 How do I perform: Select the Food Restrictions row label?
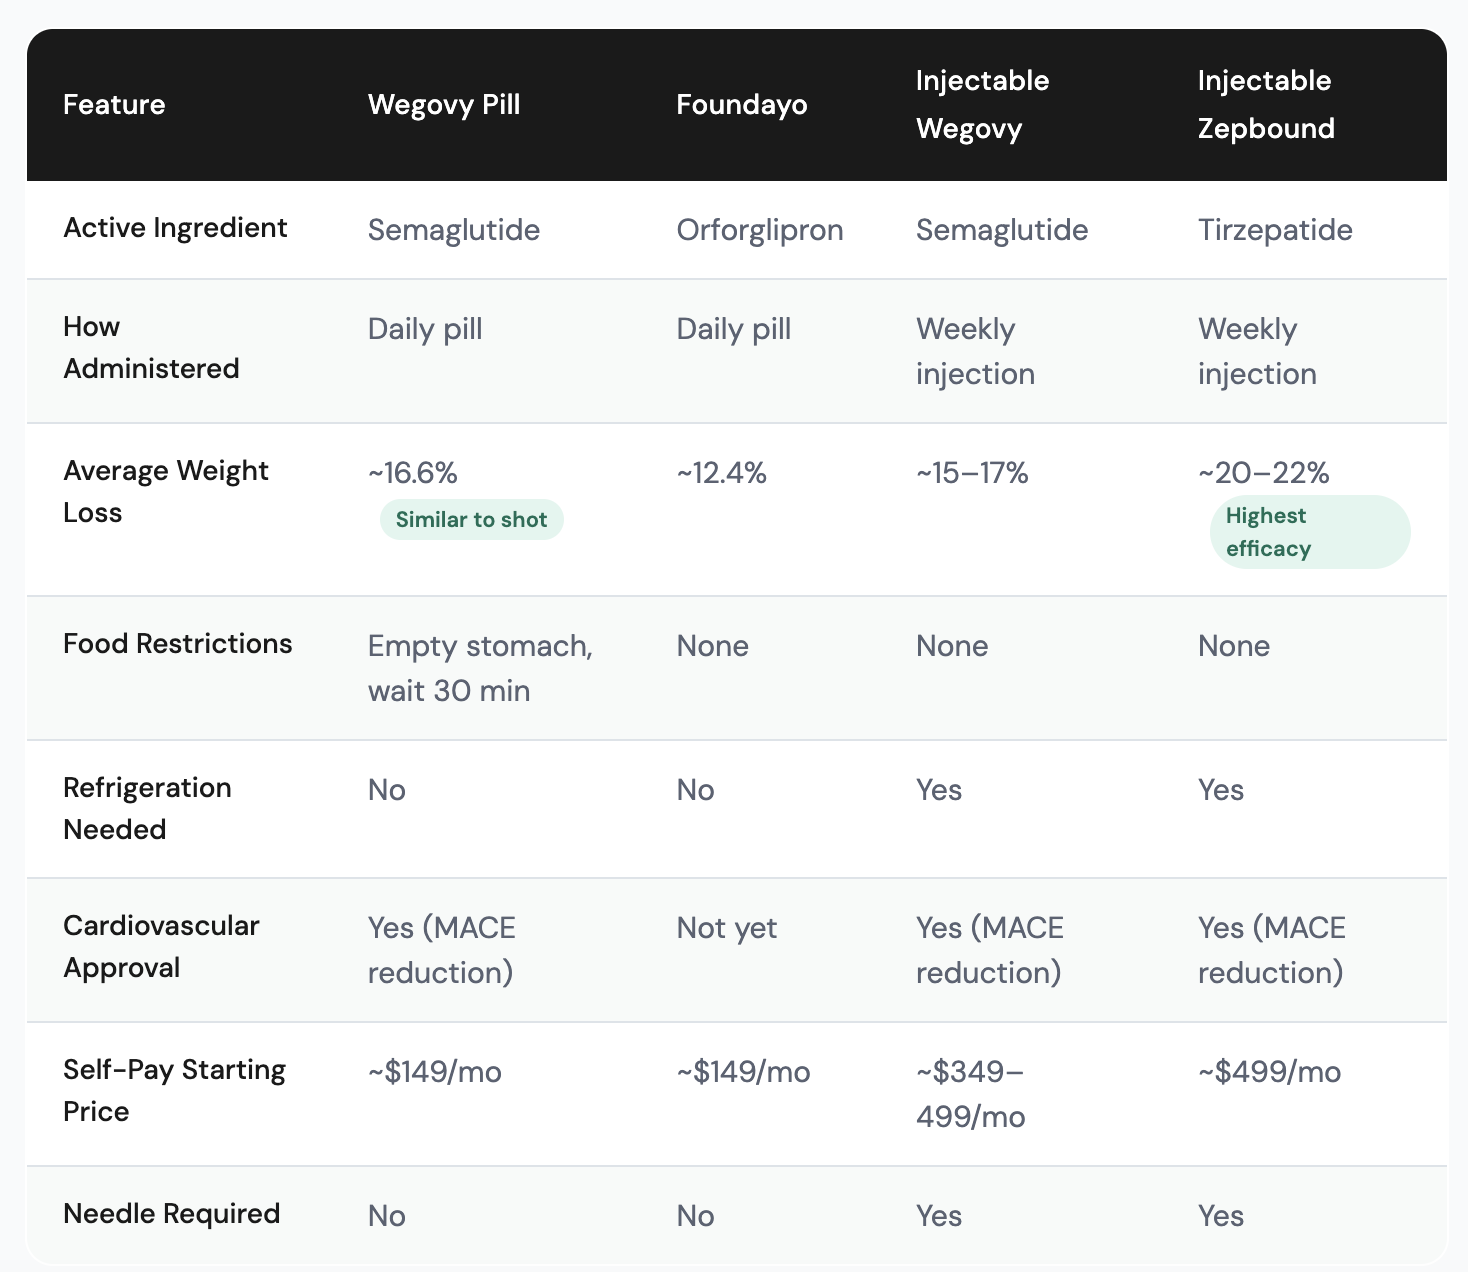click(177, 644)
